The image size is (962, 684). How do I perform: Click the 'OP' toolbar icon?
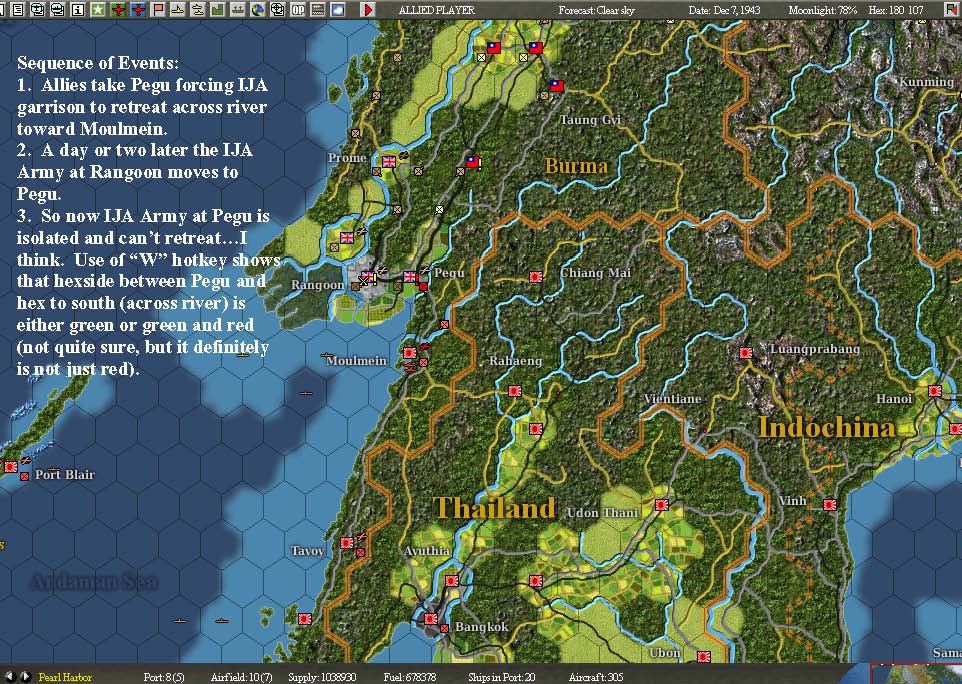pyautogui.click(x=298, y=10)
